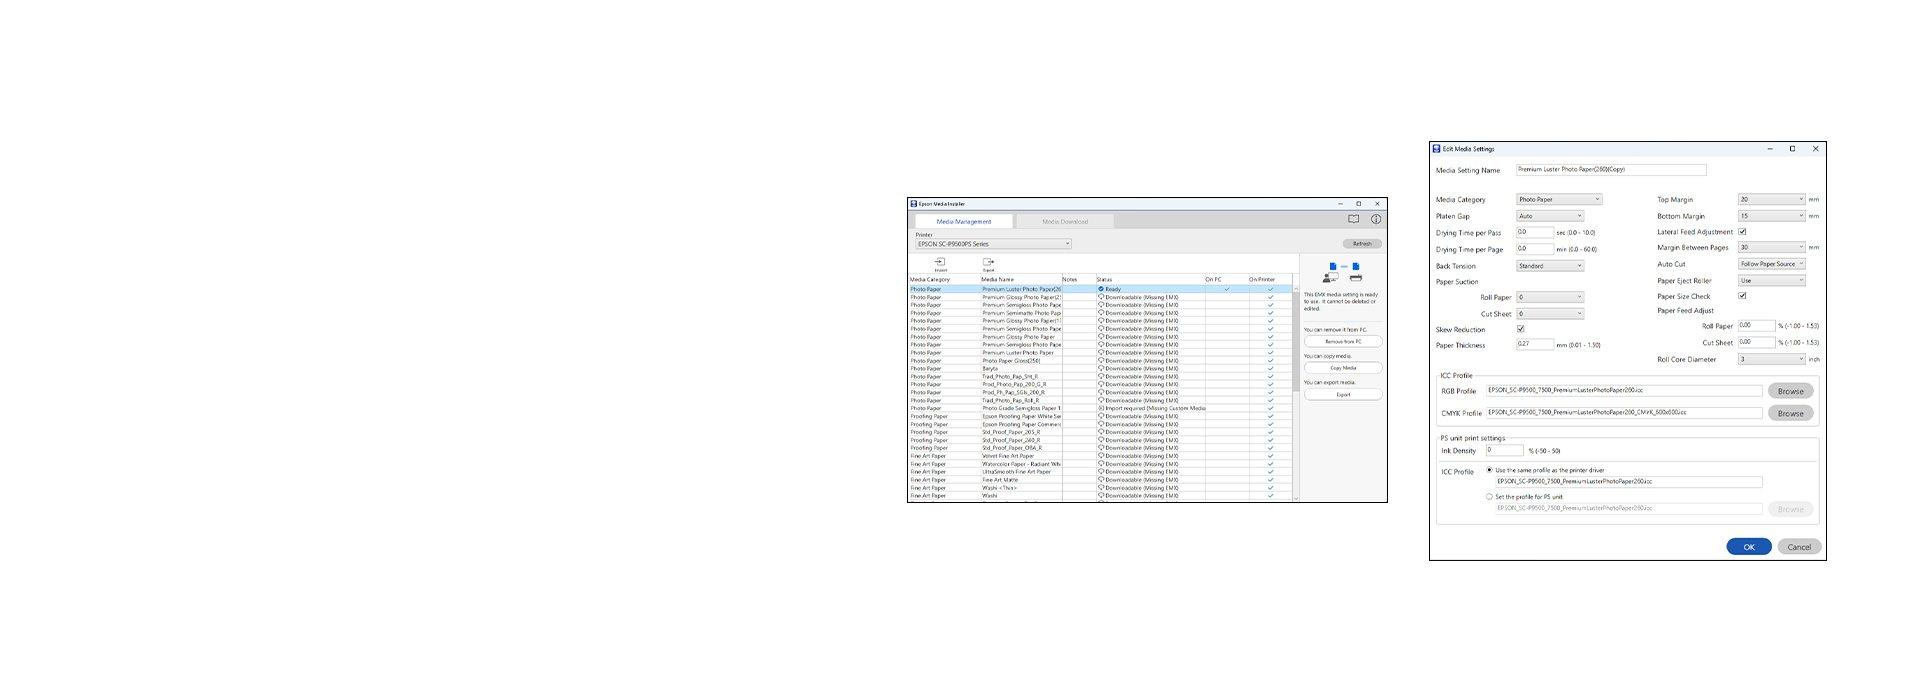This screenshot has height=700, width=1920.
Task: Click the Export icon in media toolbar
Action: 988,262
